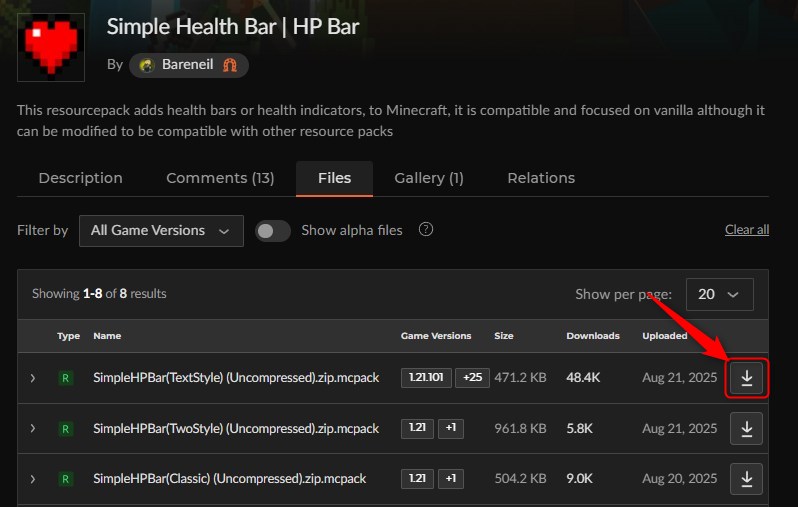Open SimpleHPBar(TextStyle) file name link
Viewport: 798px width, 507px height.
point(236,378)
